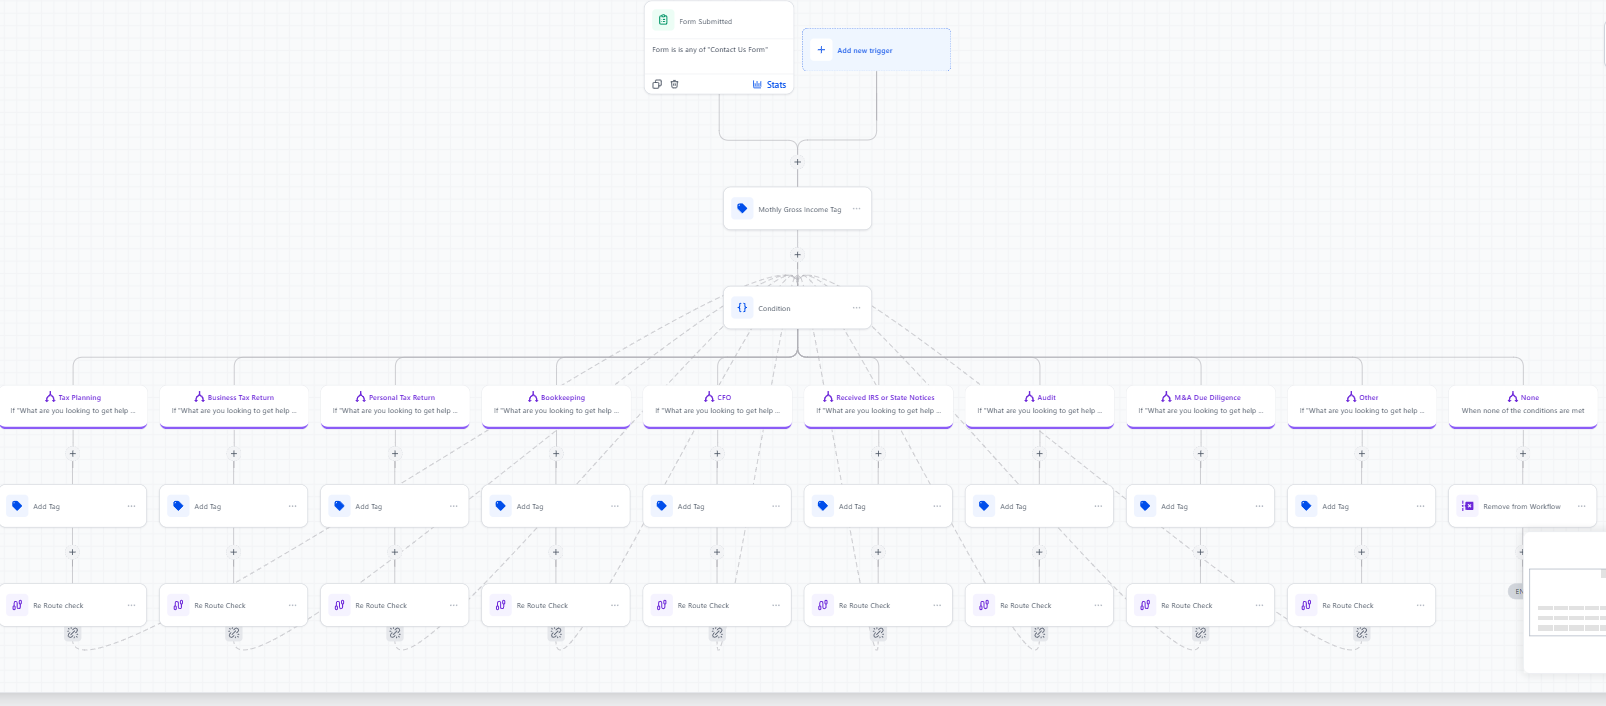Viewport: 1606px width, 706px height.
Task: Select the Business Tax Return branch
Action: (234, 406)
